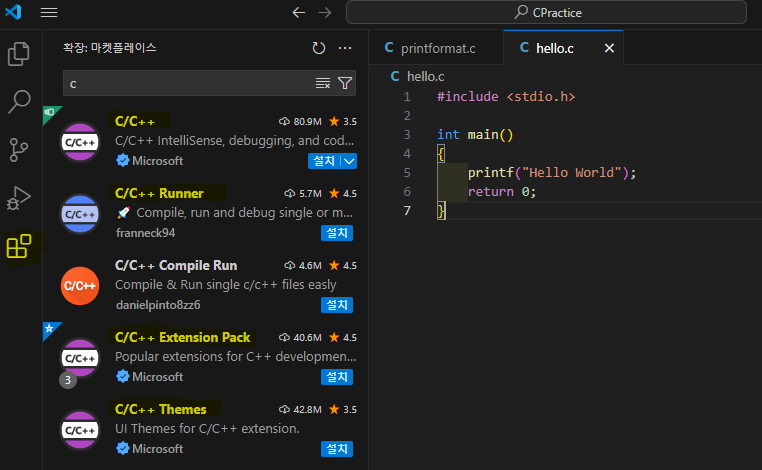762x470 pixels.
Task: Go back with the left arrow
Action: coord(298,12)
